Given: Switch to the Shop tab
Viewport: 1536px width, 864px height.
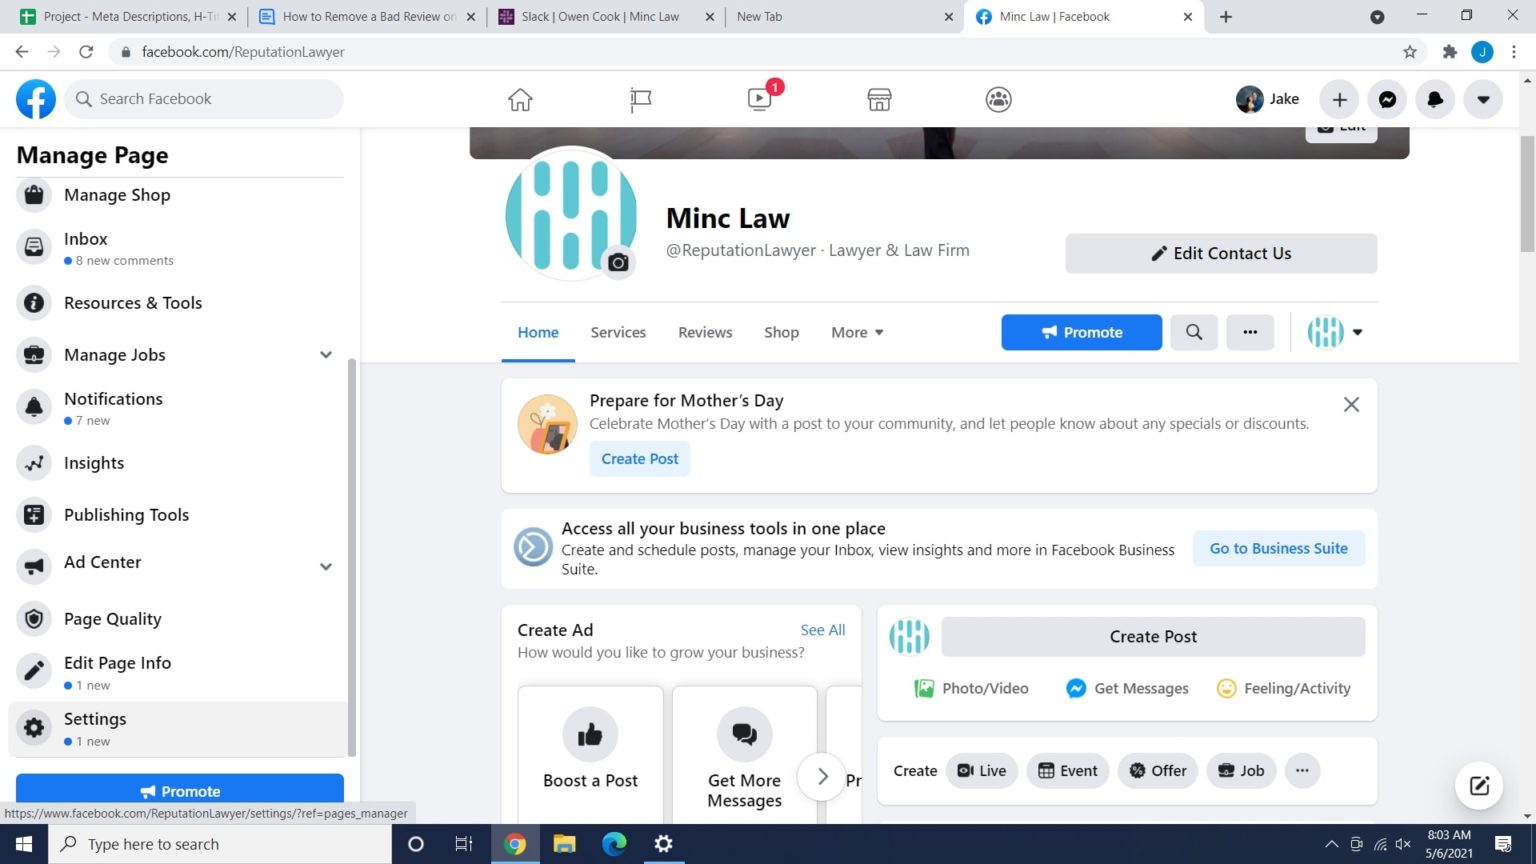Looking at the screenshot, I should [x=781, y=332].
